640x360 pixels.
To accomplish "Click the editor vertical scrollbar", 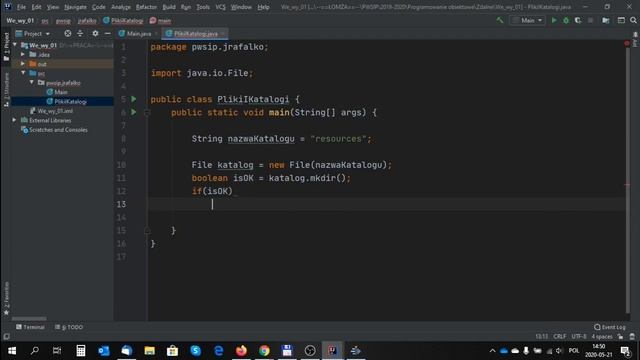I will click(628, 180).
